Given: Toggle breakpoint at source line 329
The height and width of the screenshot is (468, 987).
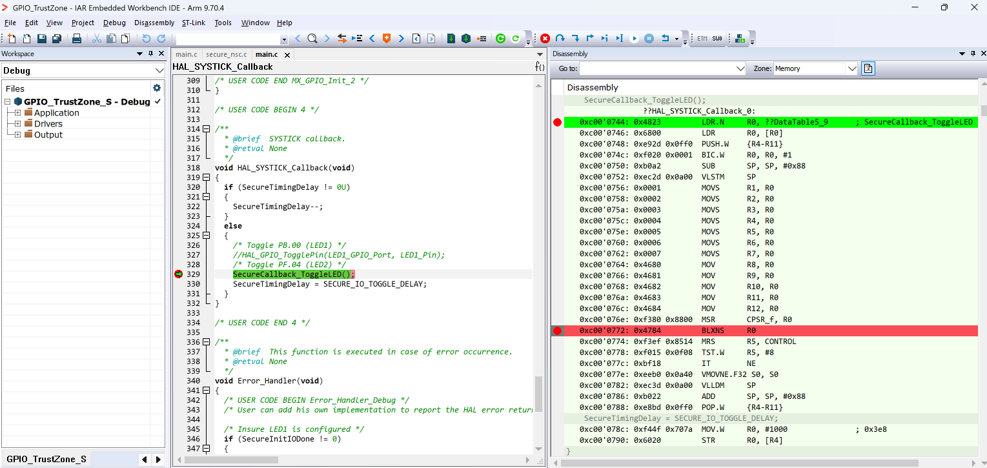Looking at the screenshot, I should click(x=178, y=274).
